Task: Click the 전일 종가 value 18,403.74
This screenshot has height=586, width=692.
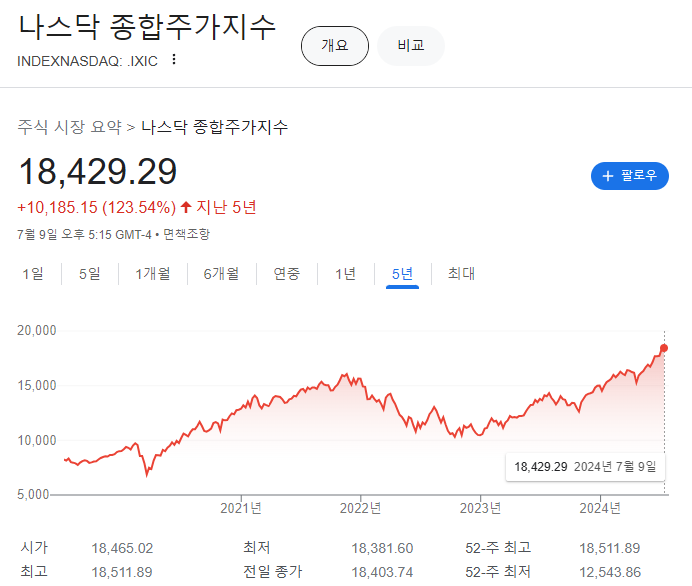Action: click(x=382, y=572)
